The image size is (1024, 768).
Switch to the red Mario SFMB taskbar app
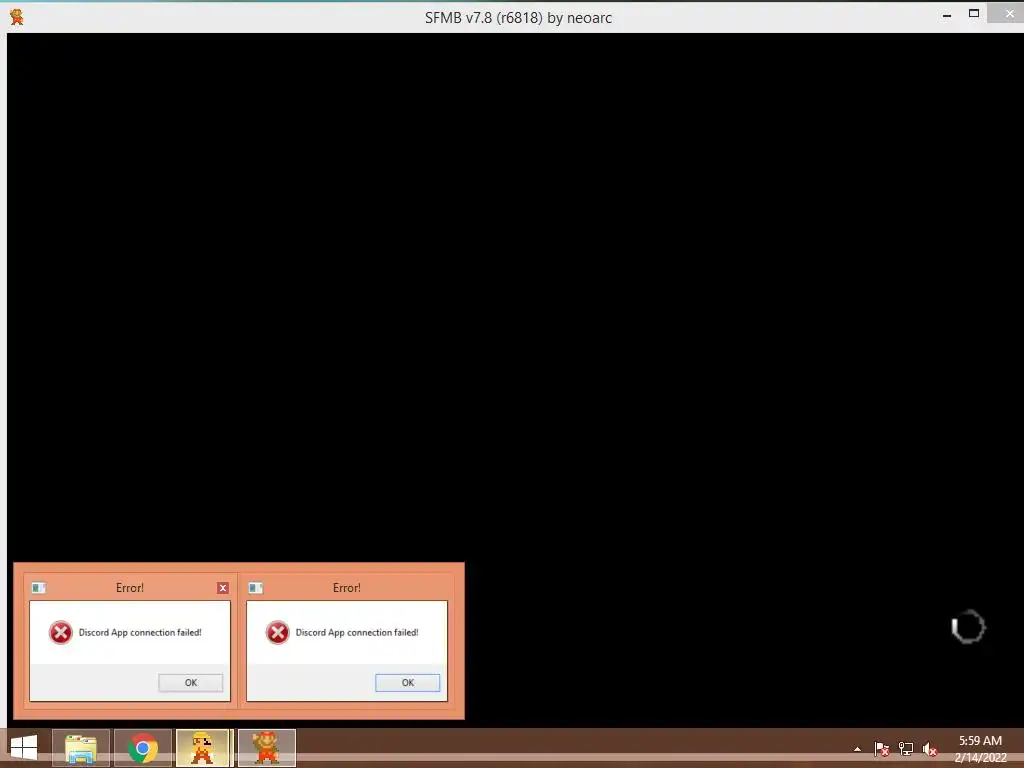266,748
